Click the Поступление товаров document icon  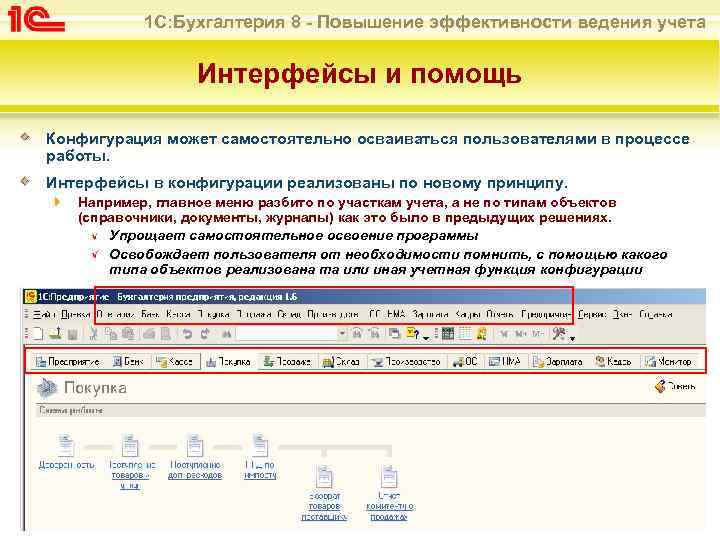point(130,445)
